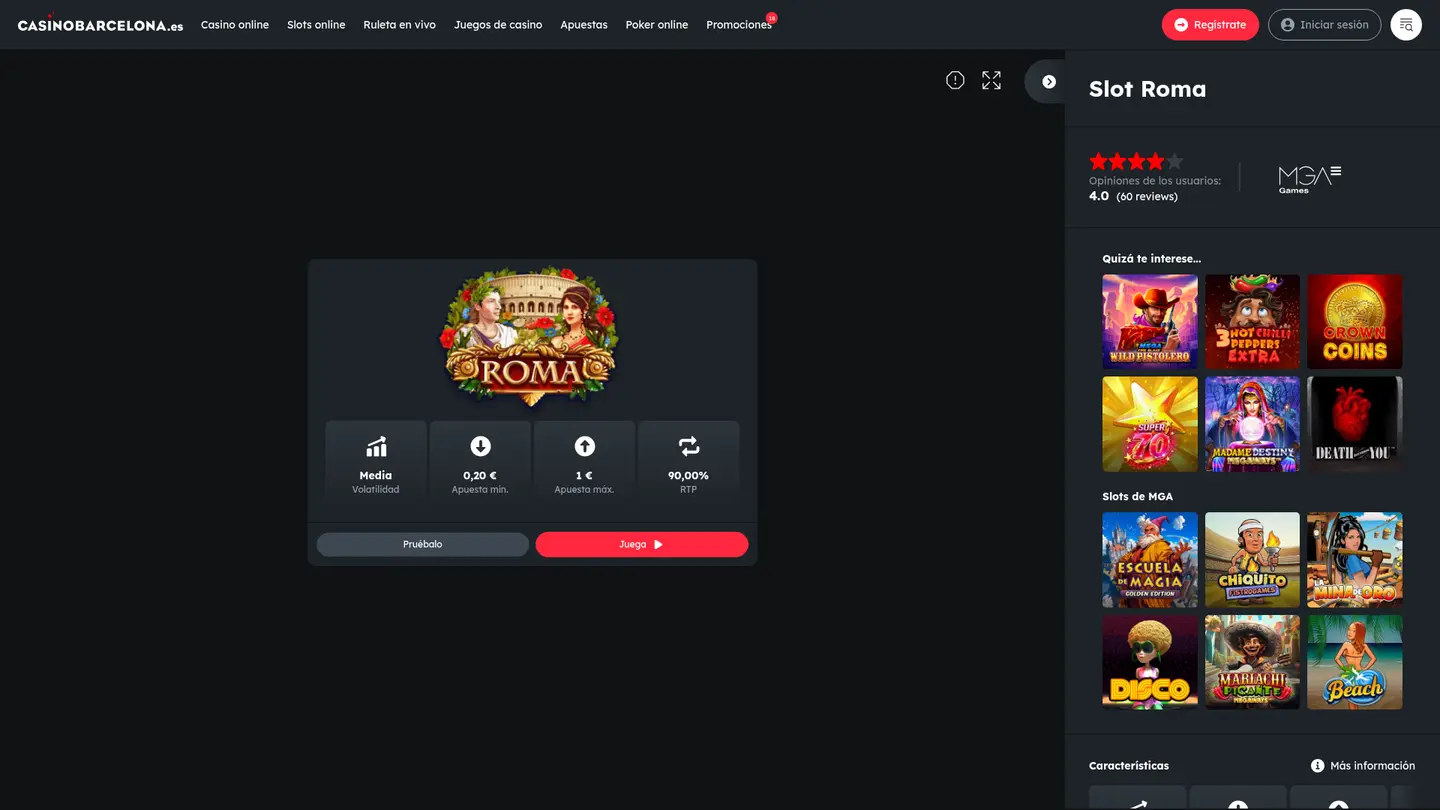1440x810 pixels.
Task: Go to Ruleta en vivo
Action: point(400,25)
